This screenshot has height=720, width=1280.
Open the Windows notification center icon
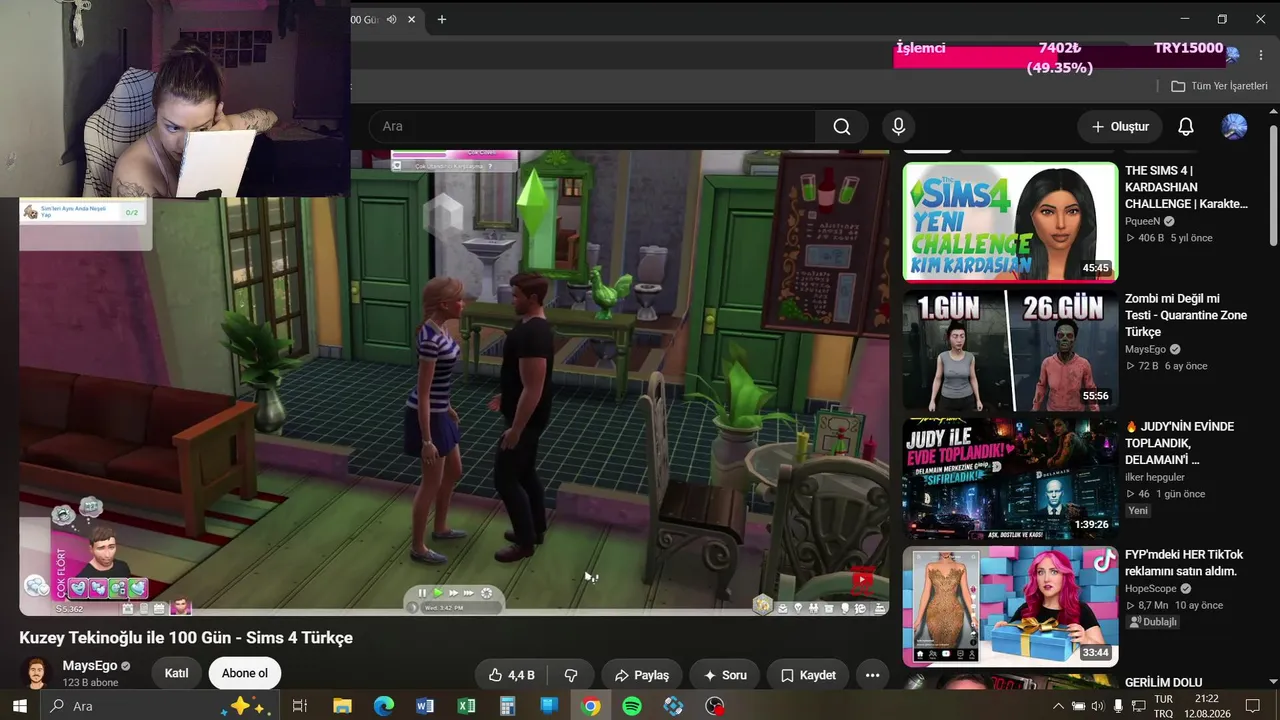(1253, 706)
